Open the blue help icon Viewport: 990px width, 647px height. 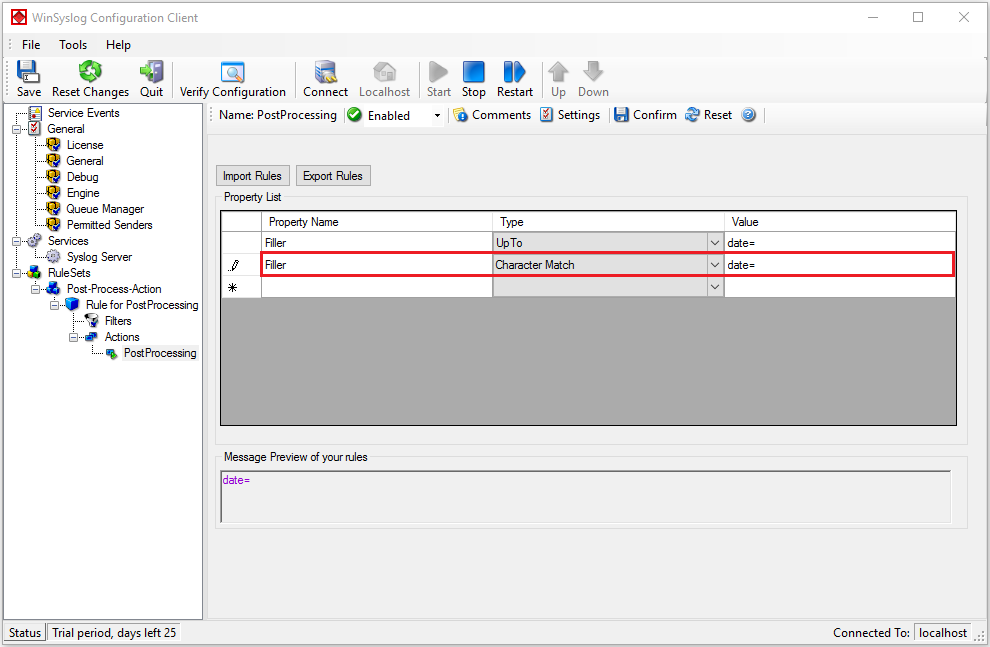(749, 115)
